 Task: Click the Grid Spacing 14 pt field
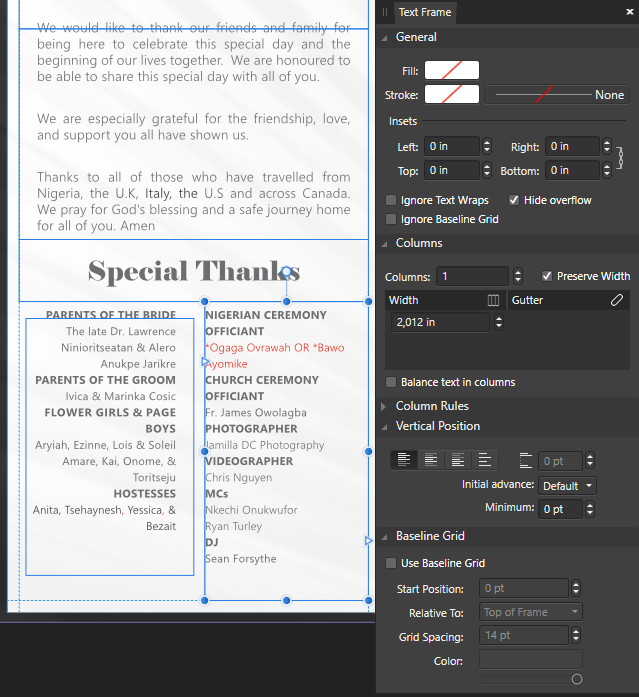(x=524, y=635)
